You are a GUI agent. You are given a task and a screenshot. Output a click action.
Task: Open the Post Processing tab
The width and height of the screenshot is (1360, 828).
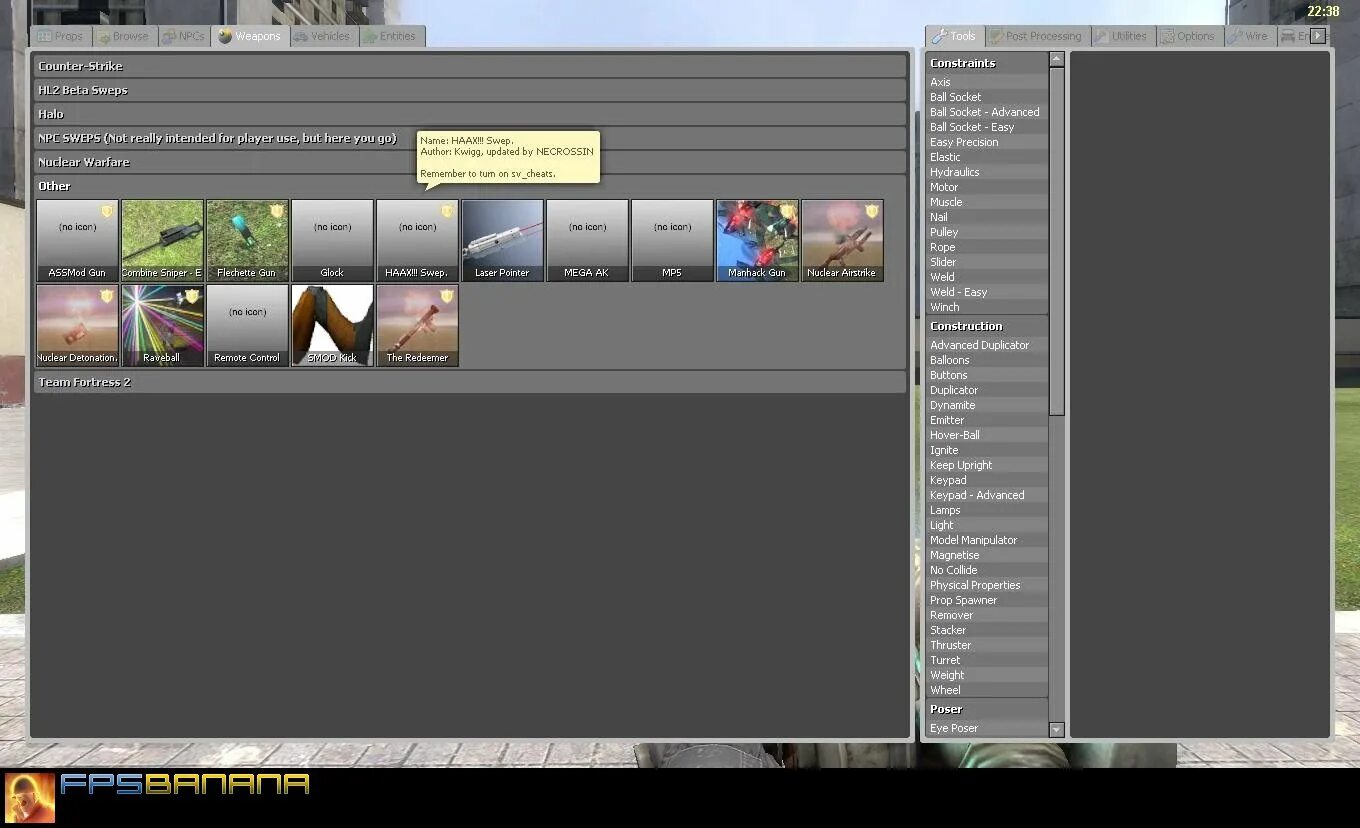click(x=1037, y=36)
